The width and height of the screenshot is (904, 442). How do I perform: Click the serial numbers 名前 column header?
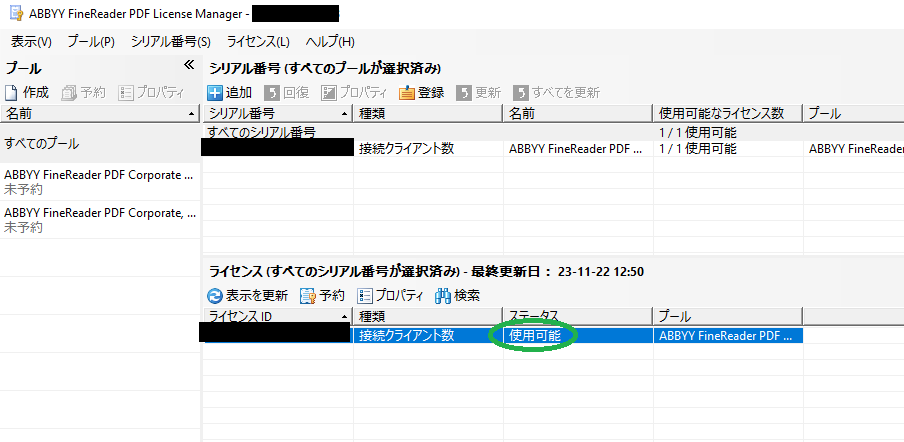point(578,114)
